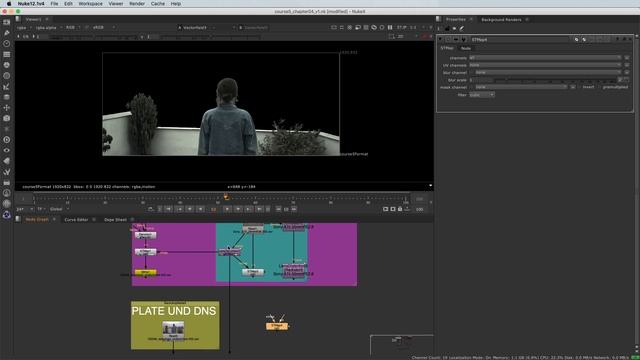Viewport: 640px width, 360px height.
Task: Click the lock icon right of the timeline
Action: point(400,209)
